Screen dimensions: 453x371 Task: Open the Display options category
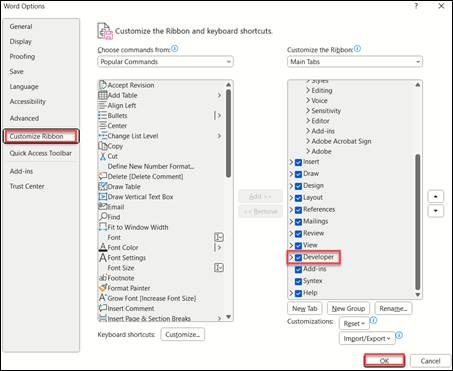click(21, 41)
